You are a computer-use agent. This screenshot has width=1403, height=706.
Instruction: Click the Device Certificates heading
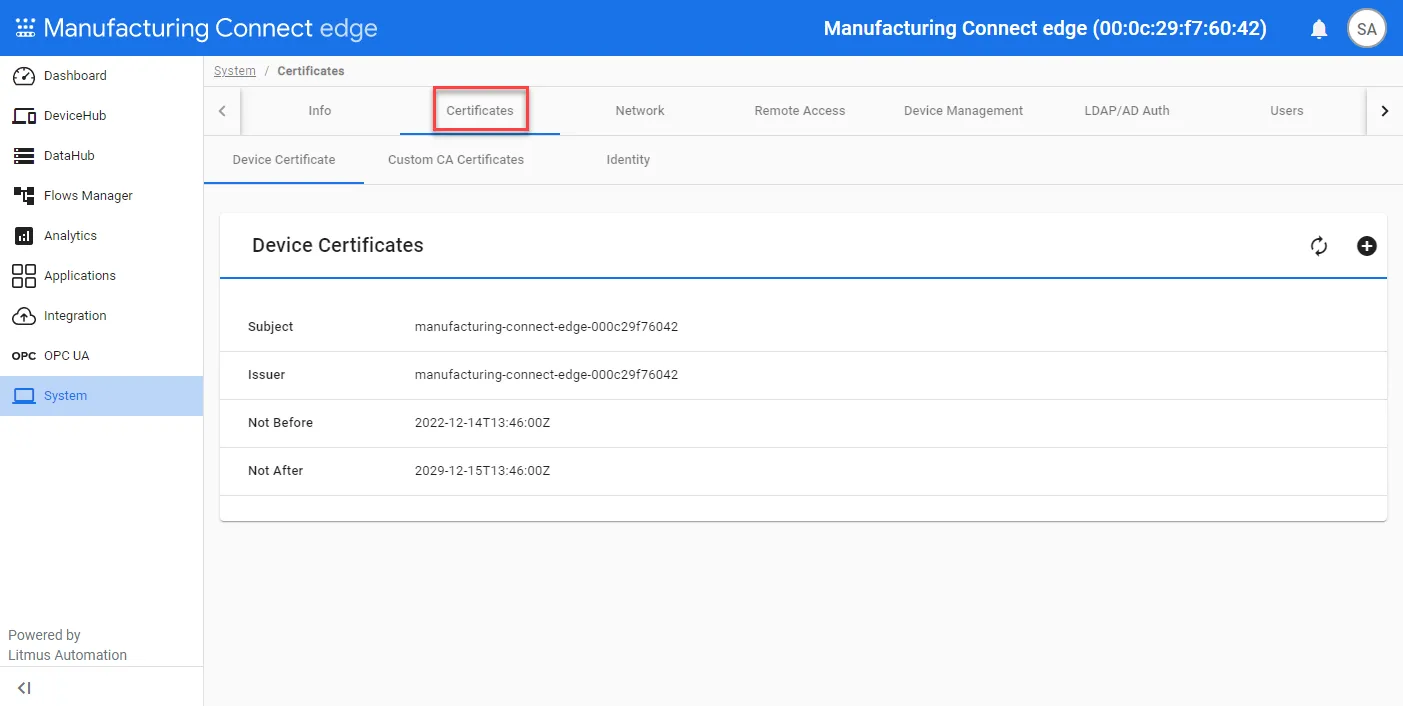click(338, 245)
